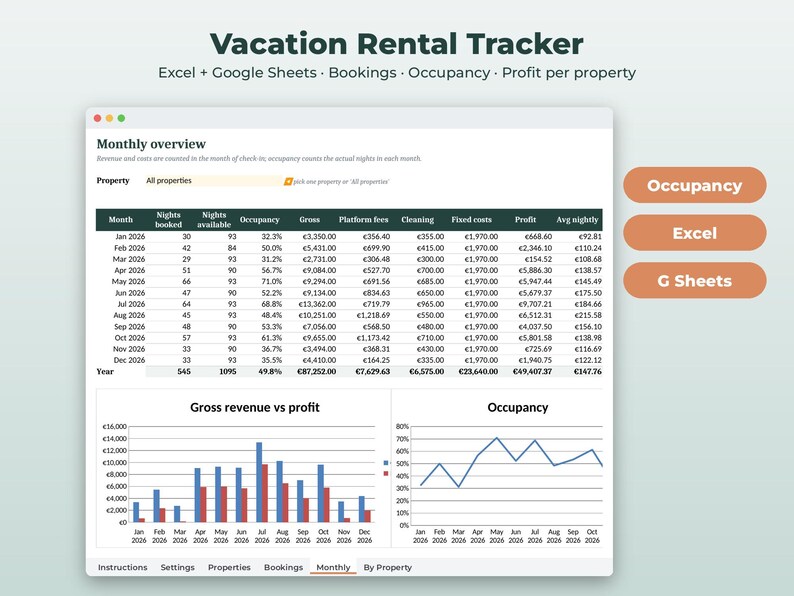Select the 'Profit' column header
The width and height of the screenshot is (794, 596).
coord(525,220)
